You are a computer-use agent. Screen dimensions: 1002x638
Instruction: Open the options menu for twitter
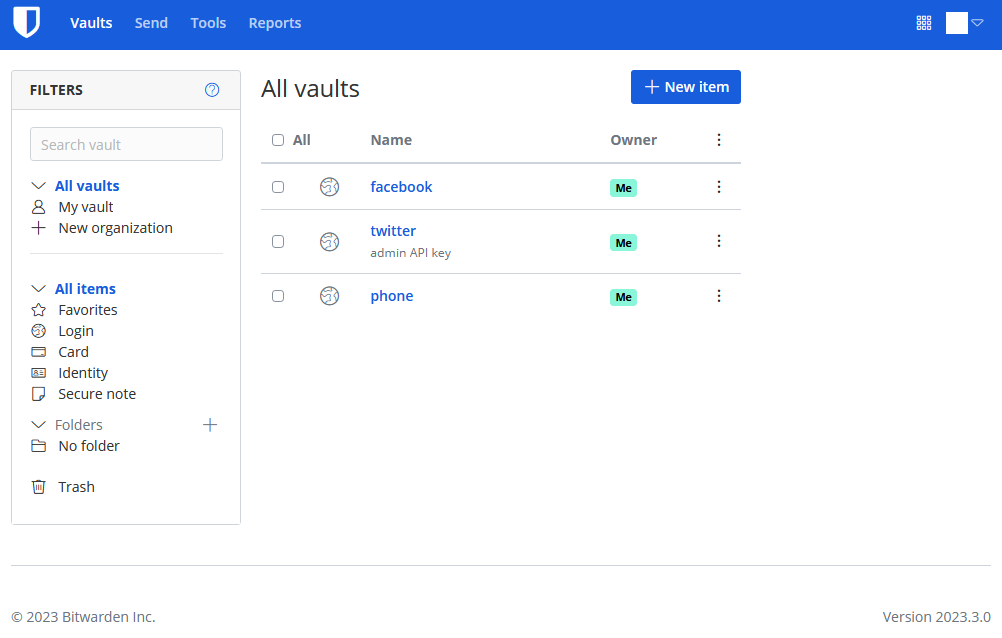pos(719,241)
